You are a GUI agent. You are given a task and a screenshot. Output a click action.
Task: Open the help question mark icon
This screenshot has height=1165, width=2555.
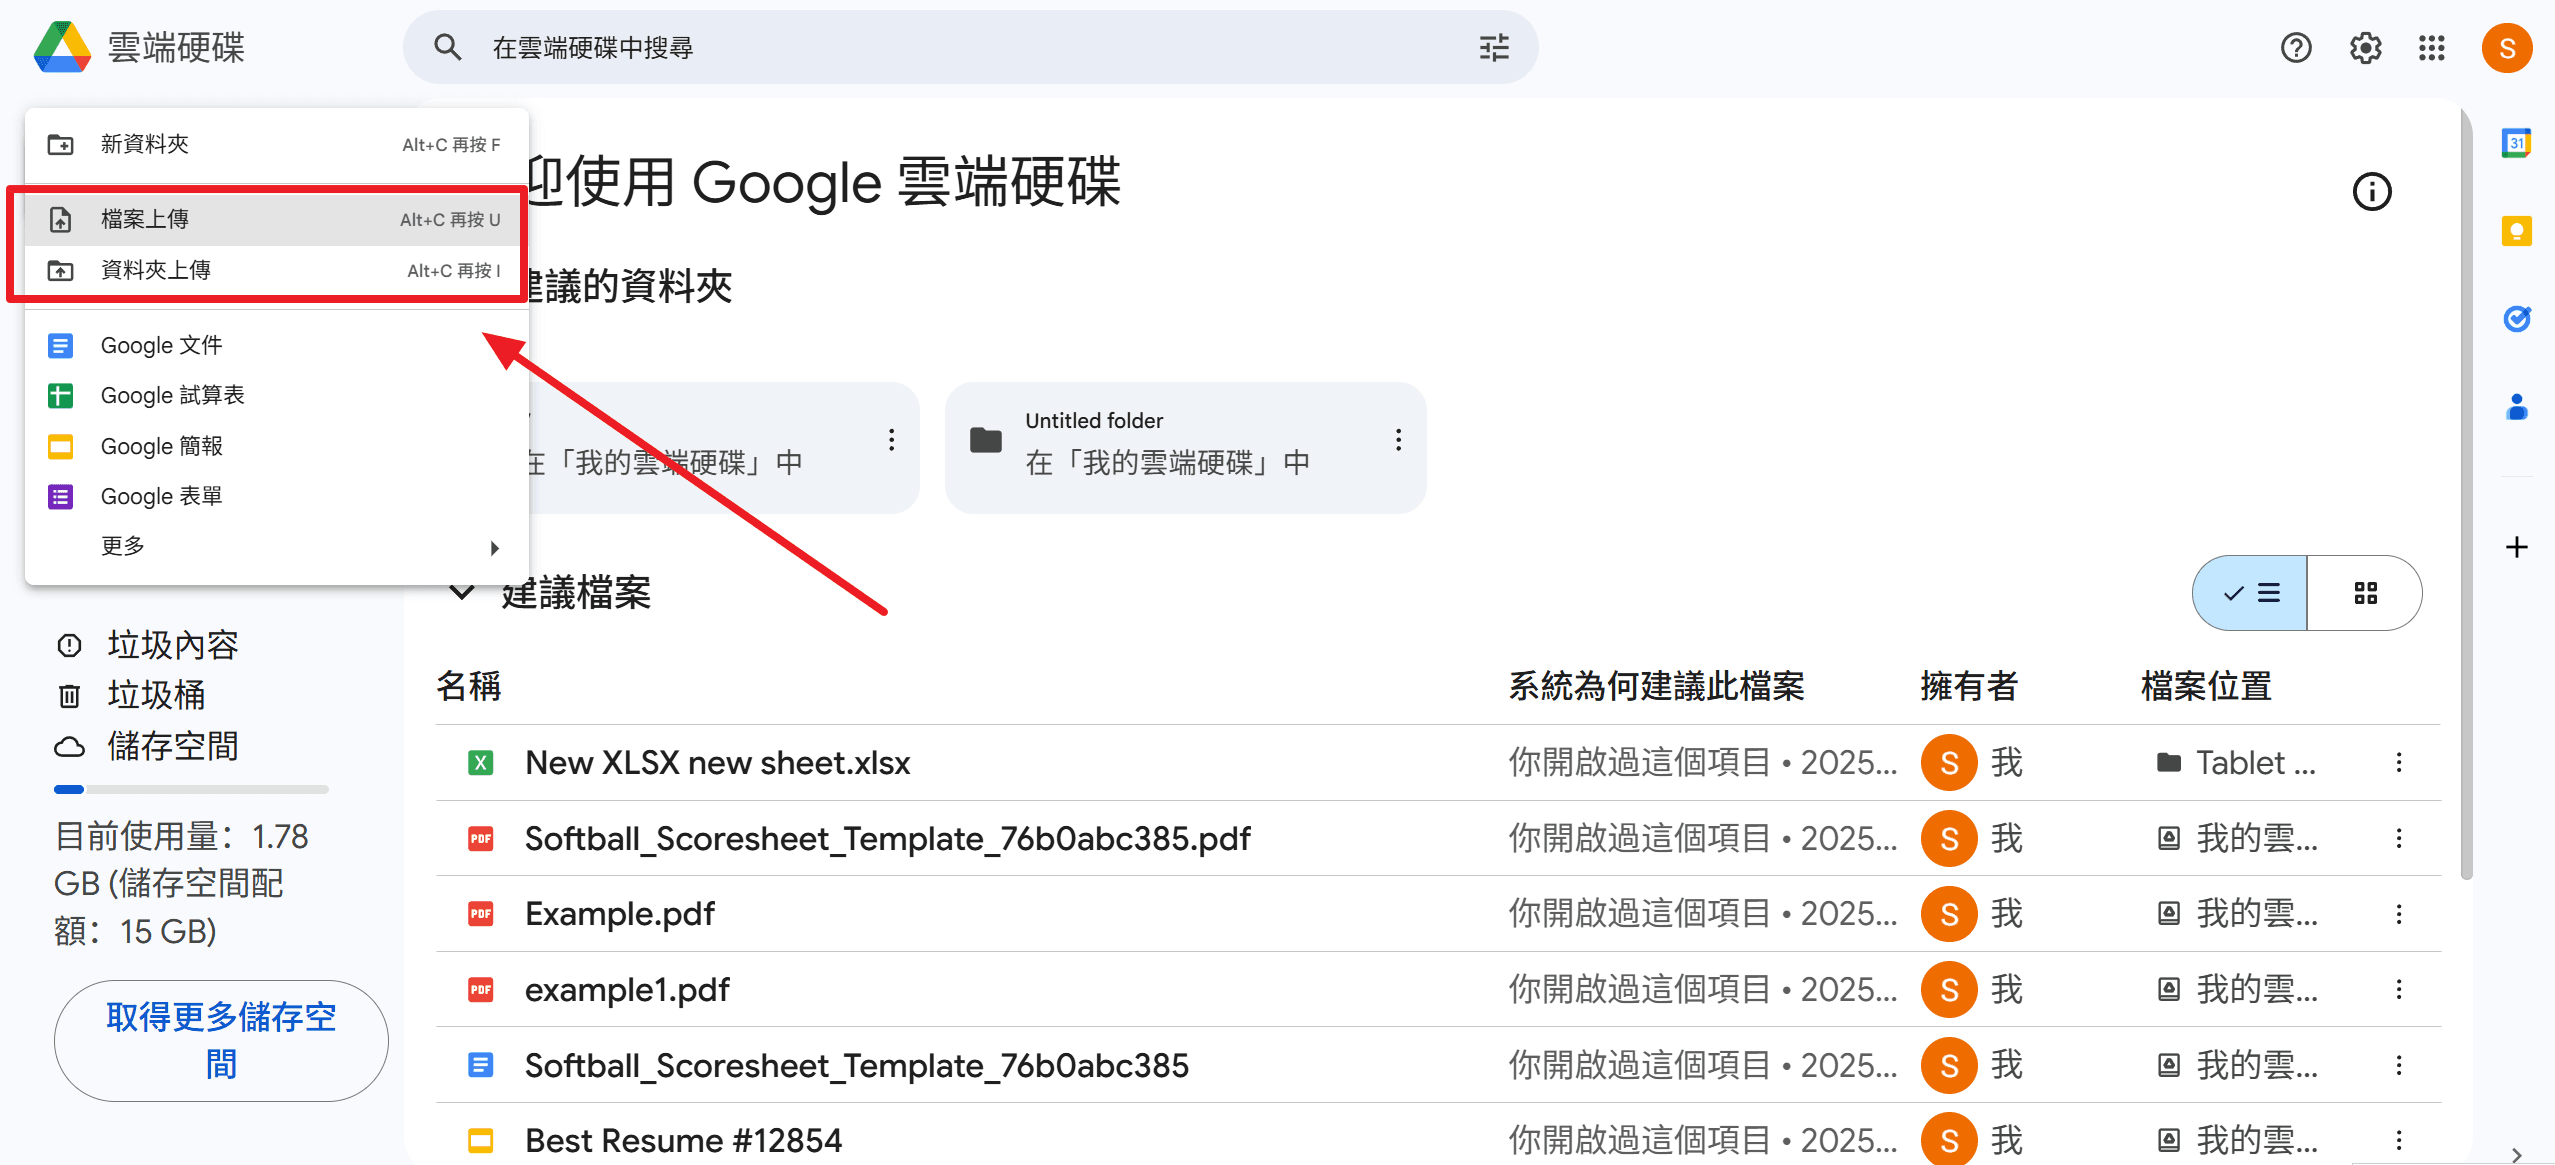[x=2296, y=47]
